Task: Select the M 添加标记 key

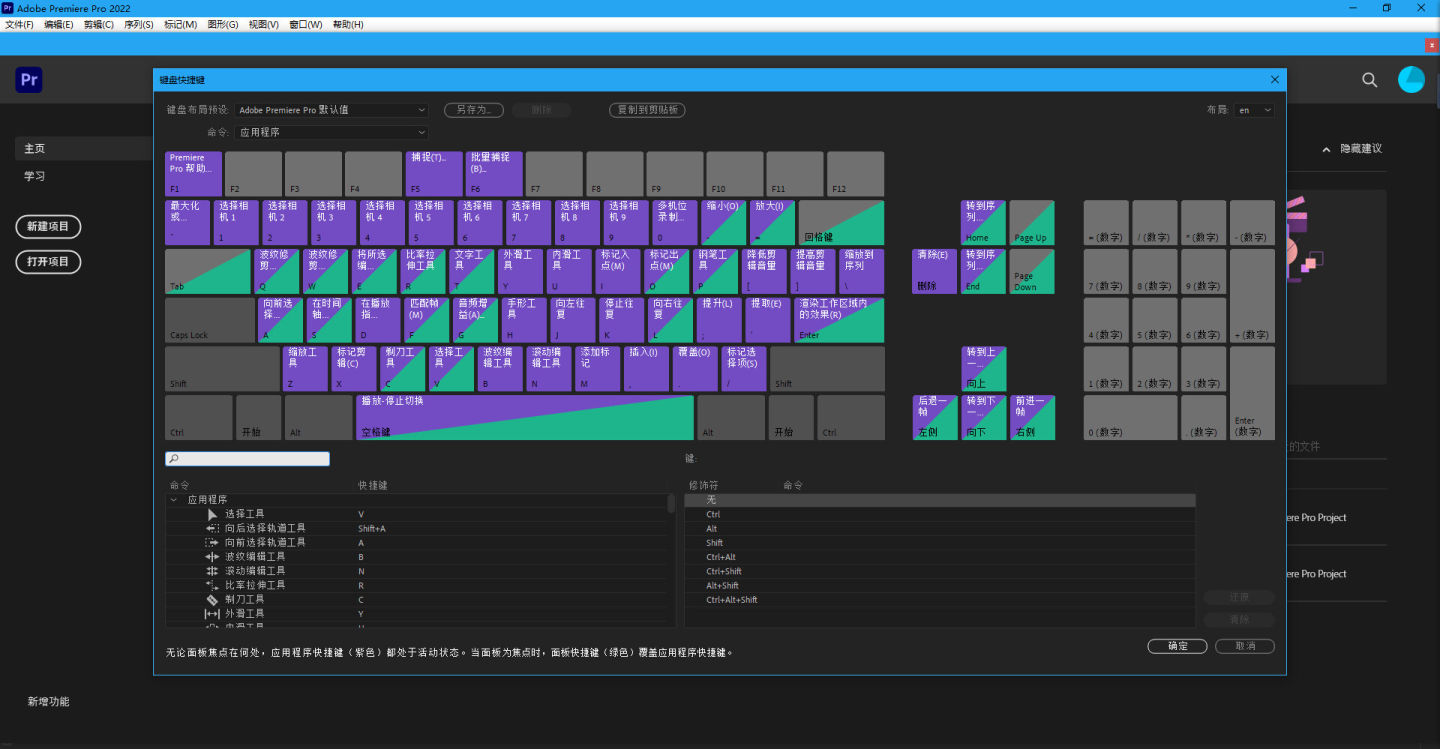Action: coord(598,369)
